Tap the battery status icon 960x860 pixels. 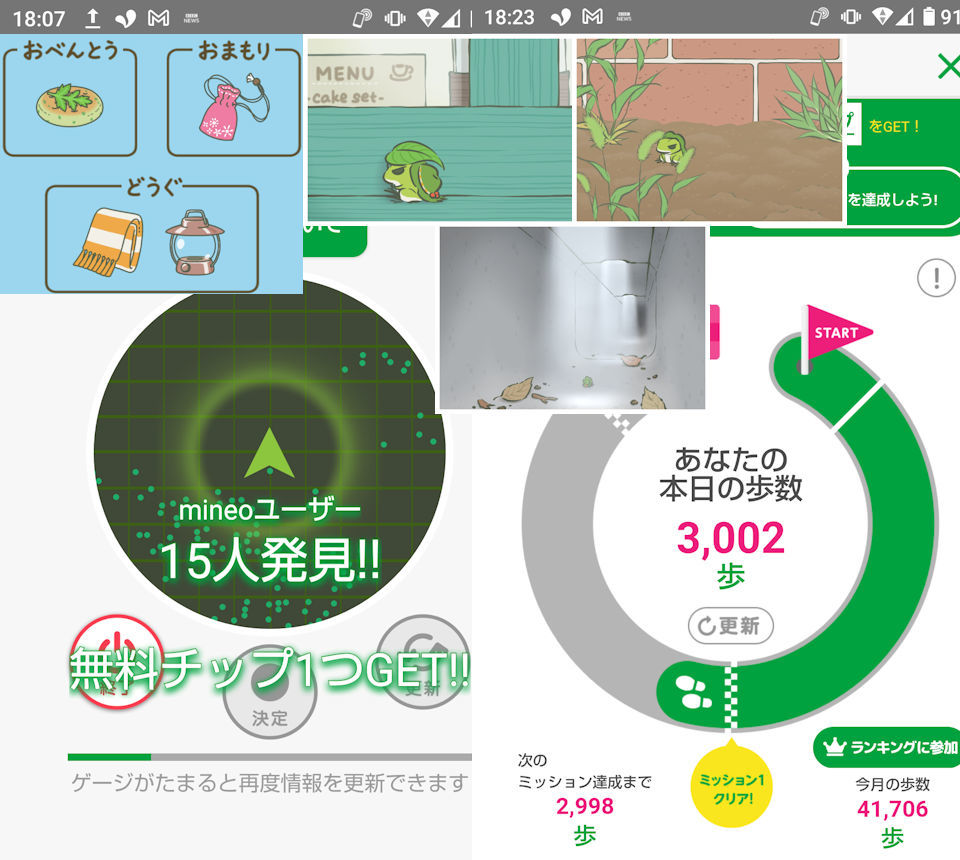pos(929,17)
